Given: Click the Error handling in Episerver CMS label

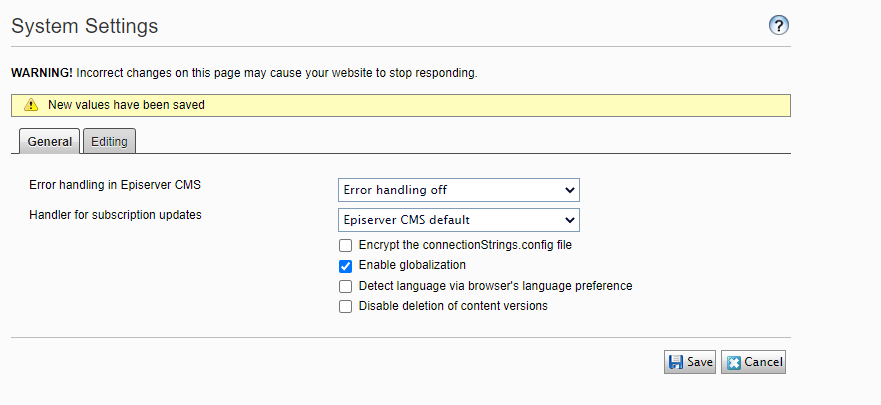Looking at the screenshot, I should click(122, 185).
